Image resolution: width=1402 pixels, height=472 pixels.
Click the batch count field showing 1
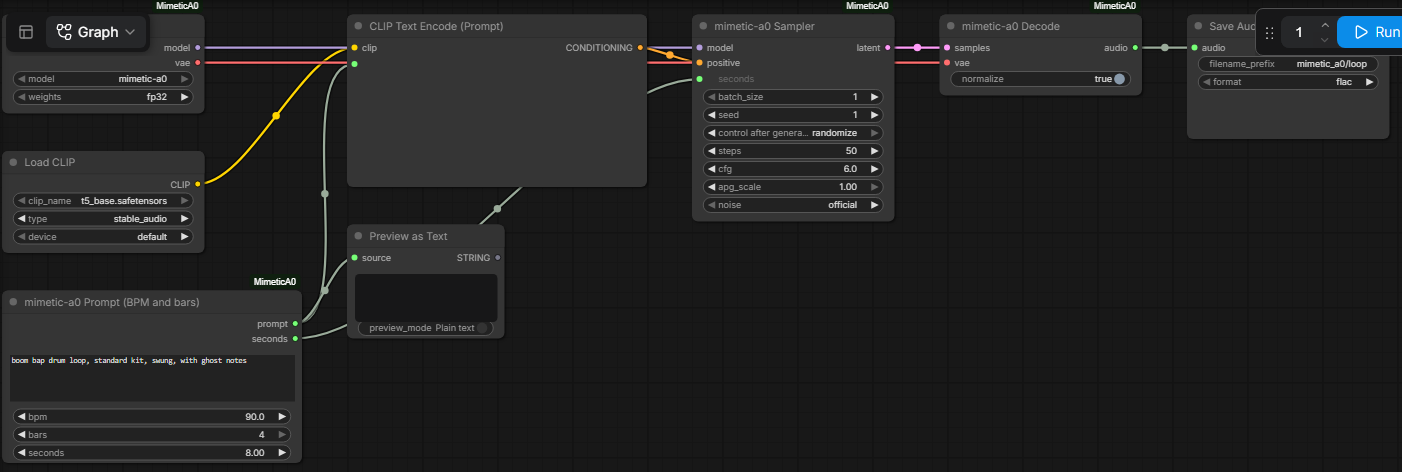[1298, 32]
